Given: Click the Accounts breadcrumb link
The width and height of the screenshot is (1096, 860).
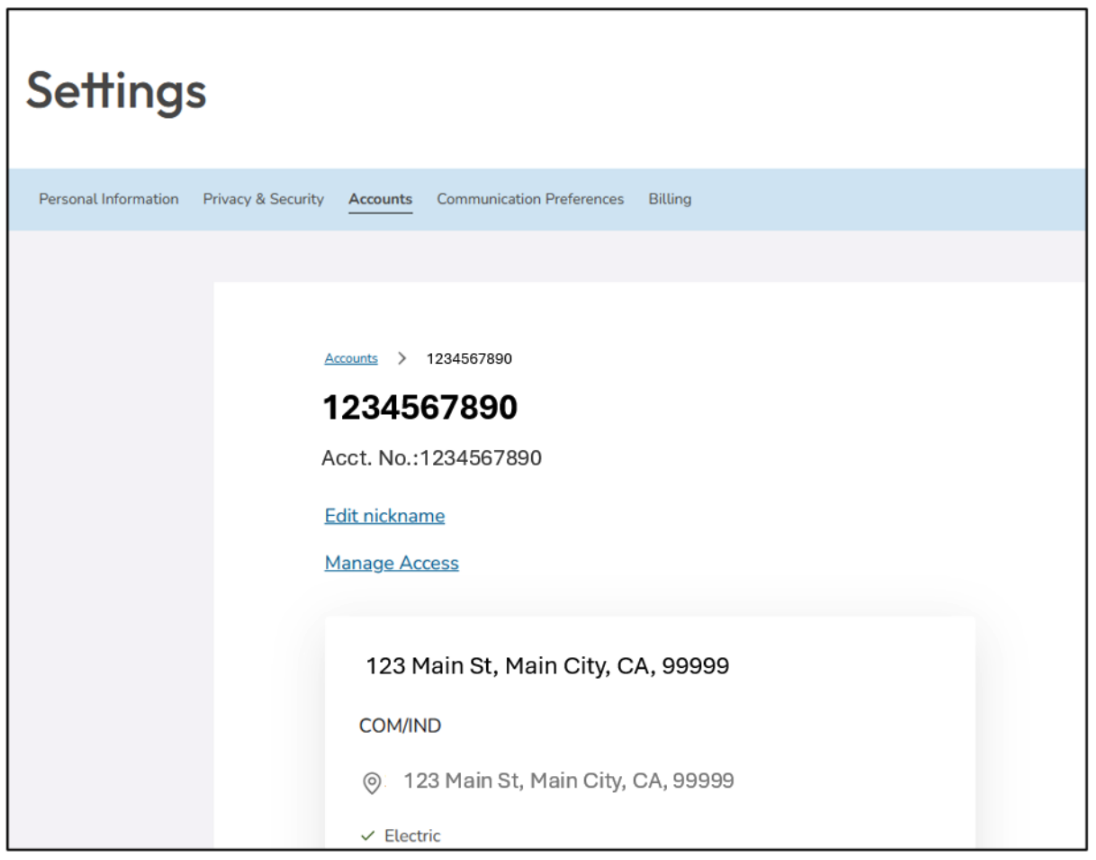Looking at the screenshot, I should coord(351,359).
